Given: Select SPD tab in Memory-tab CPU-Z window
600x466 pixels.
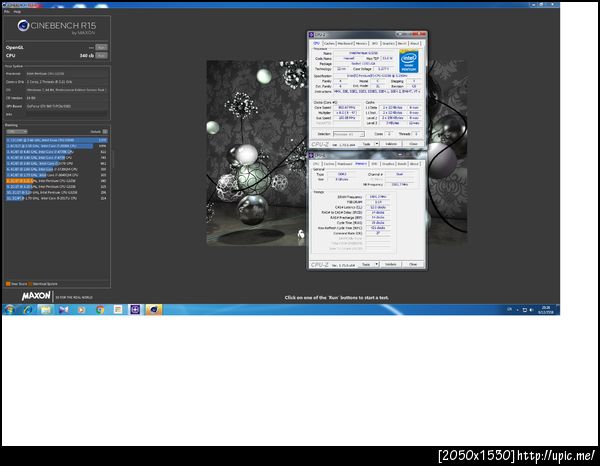Looking at the screenshot, I should 374,164.
